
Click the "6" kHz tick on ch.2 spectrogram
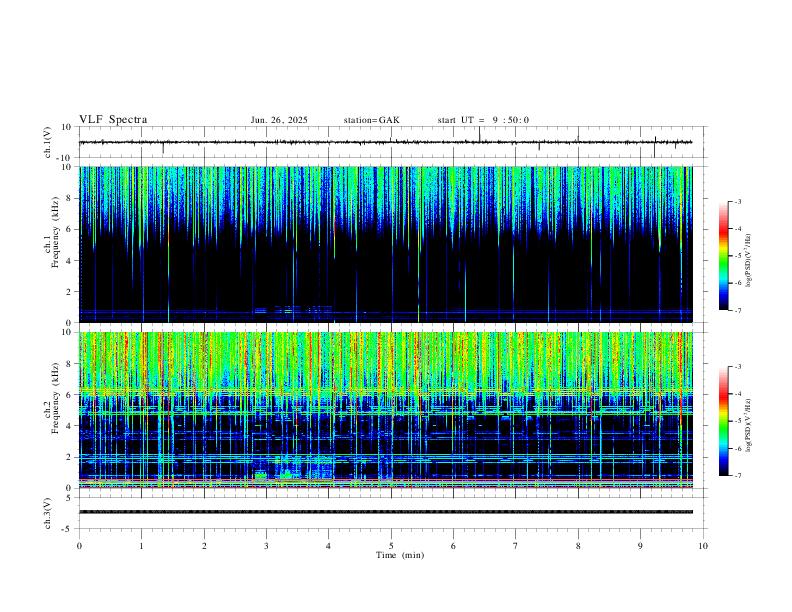tap(69, 395)
